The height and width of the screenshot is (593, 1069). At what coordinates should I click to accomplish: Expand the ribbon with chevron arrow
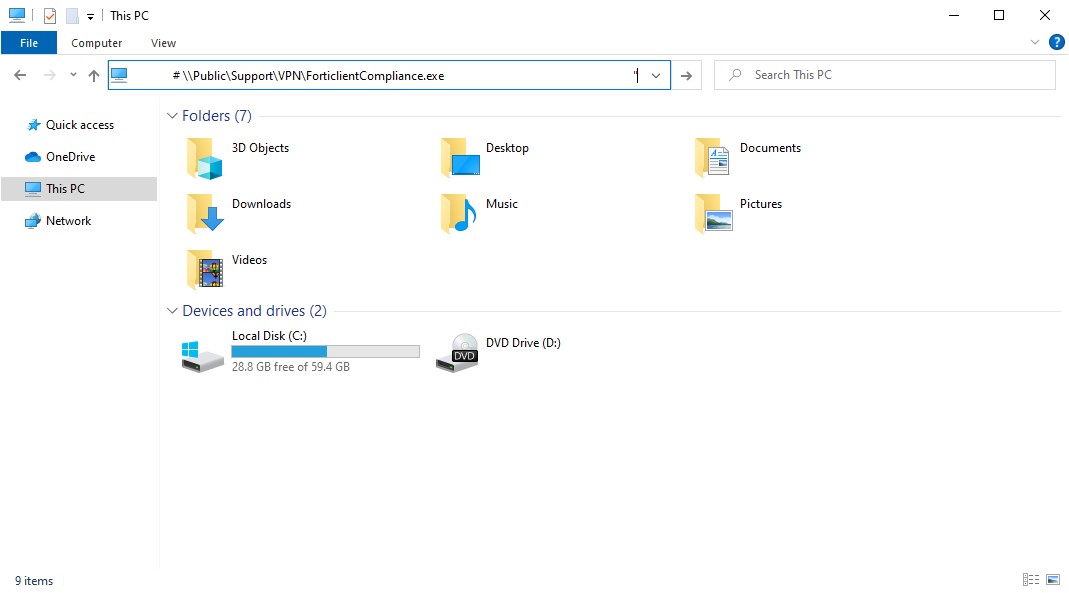pos(1035,43)
